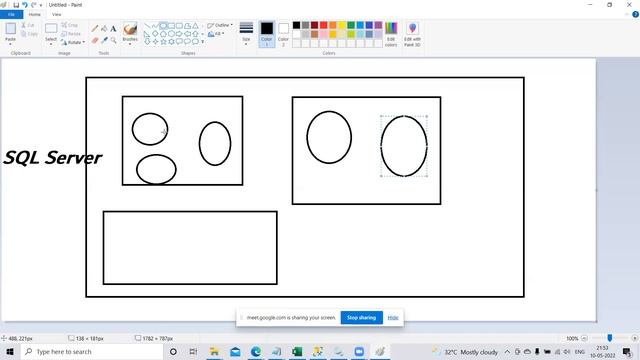Screen dimensions: 640x360
Task: Click the selected oval on the canvas
Action: point(404,146)
